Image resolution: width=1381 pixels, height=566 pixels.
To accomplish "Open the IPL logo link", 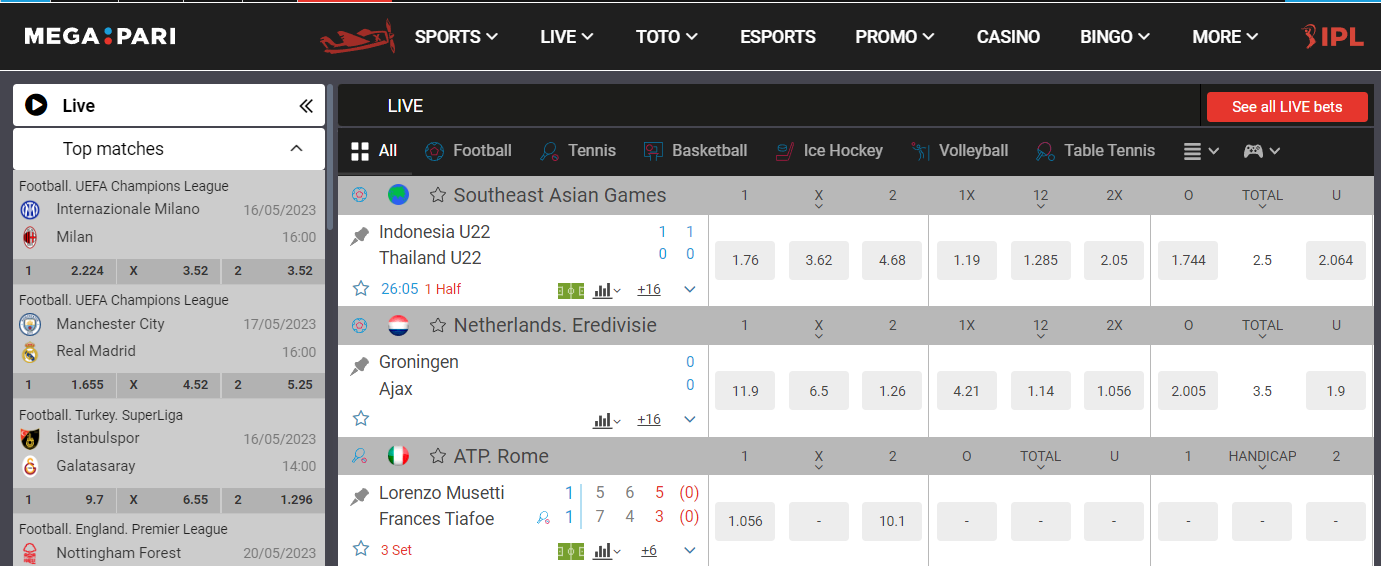I will pyautogui.click(x=1333, y=37).
